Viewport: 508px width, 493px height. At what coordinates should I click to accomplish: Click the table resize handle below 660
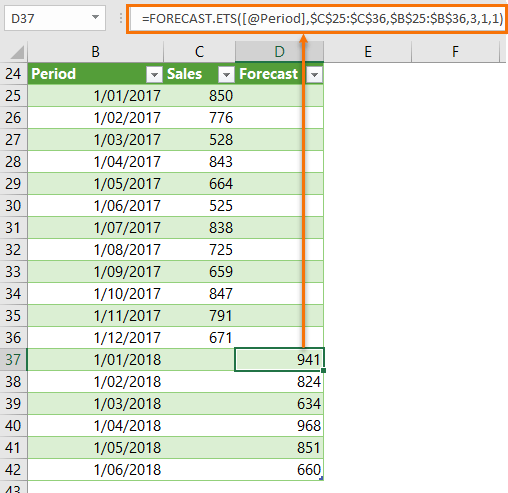tap(321, 478)
